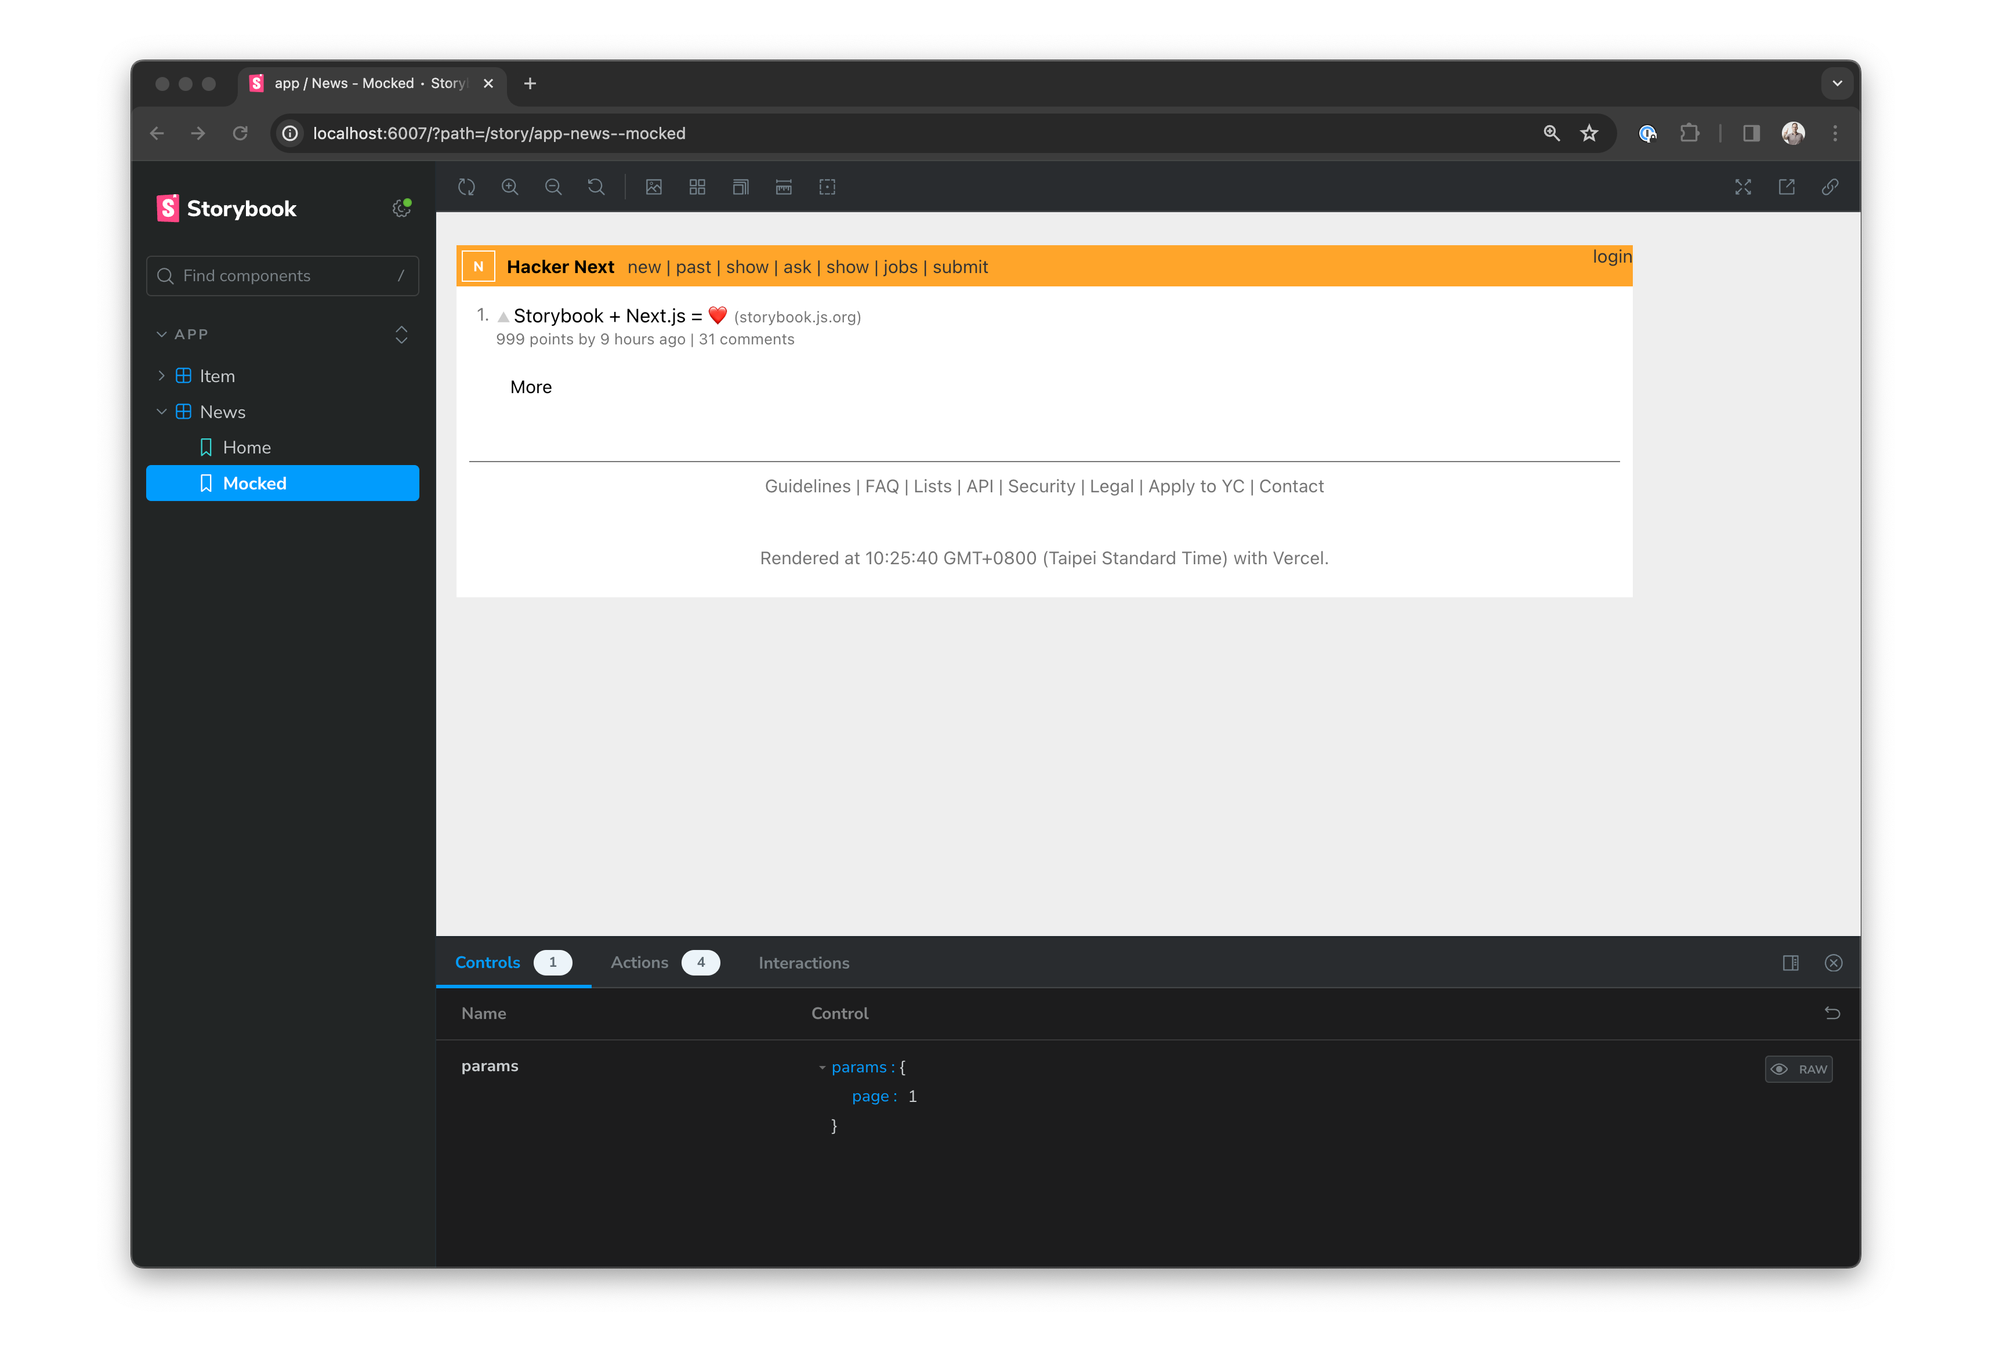Select the Home story under News
The image size is (2000, 1364).
246,447
